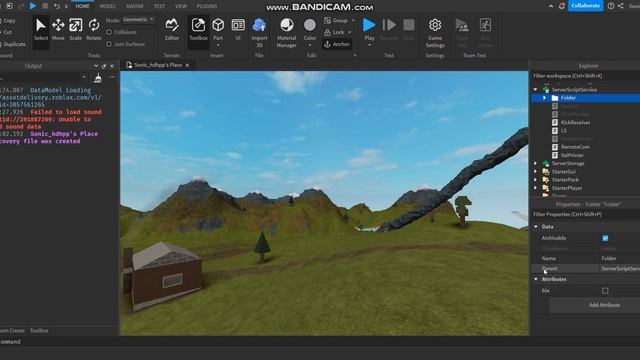Open the help icon beside Collaborate
This screenshot has height=360, width=640.
tap(611, 6)
